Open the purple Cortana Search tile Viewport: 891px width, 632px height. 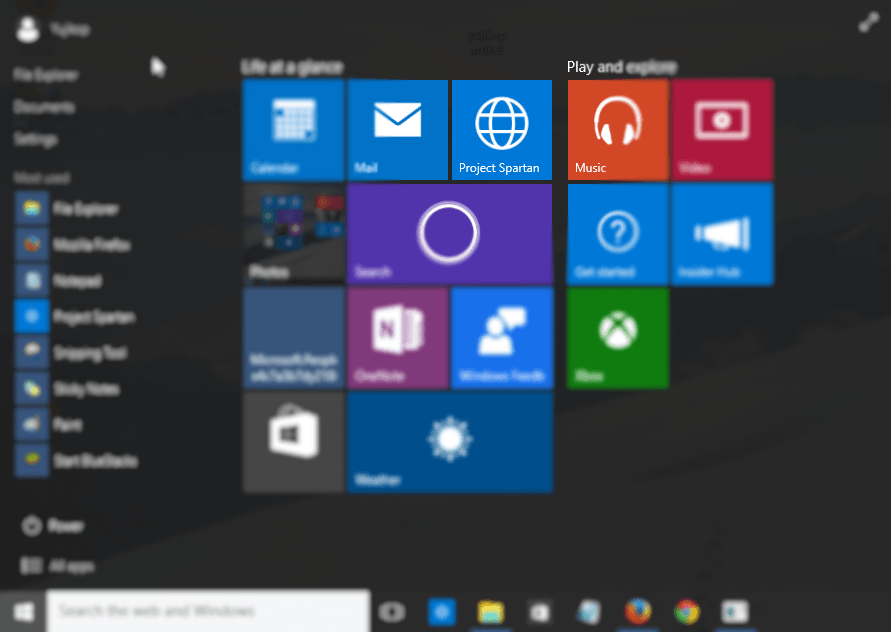click(x=449, y=234)
